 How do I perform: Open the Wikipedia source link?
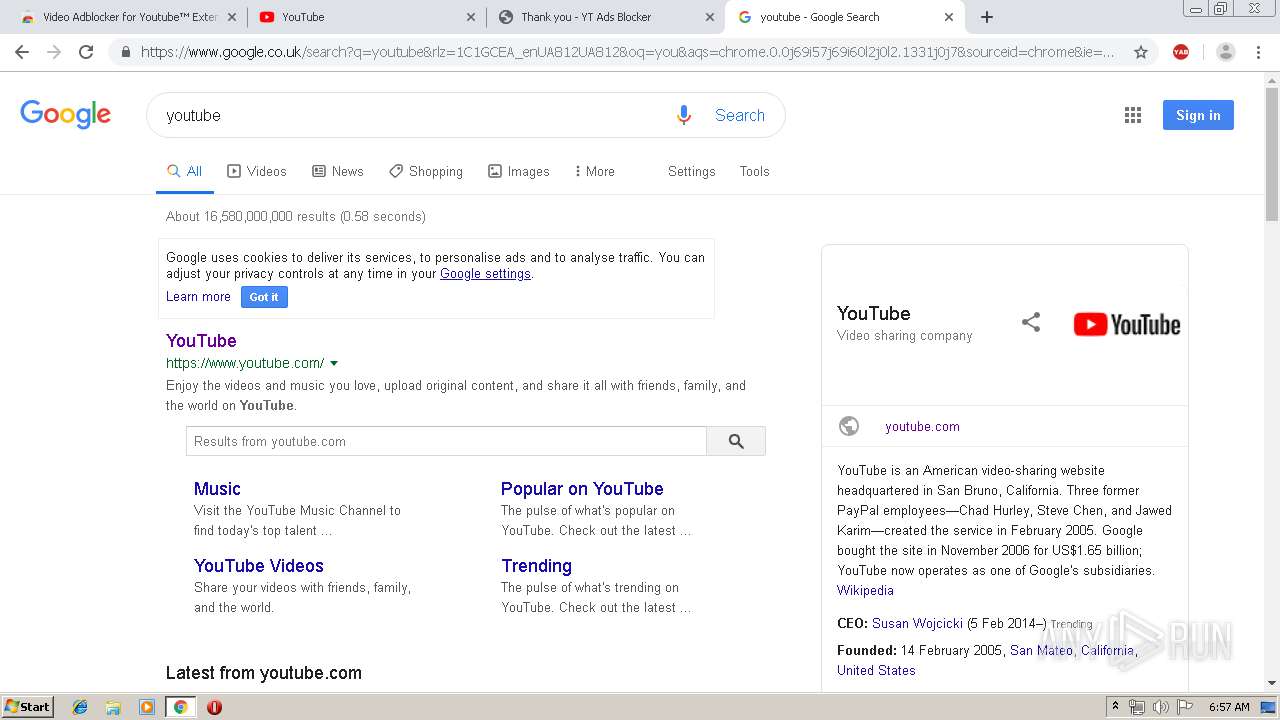coord(865,590)
